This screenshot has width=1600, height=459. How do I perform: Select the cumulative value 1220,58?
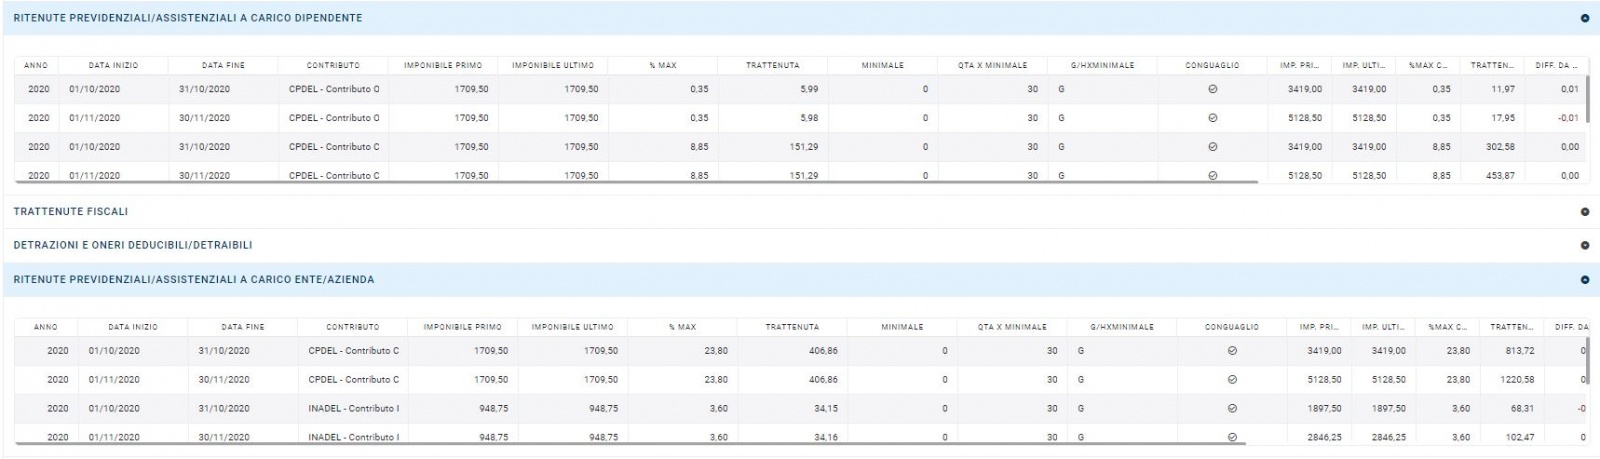(x=1516, y=380)
